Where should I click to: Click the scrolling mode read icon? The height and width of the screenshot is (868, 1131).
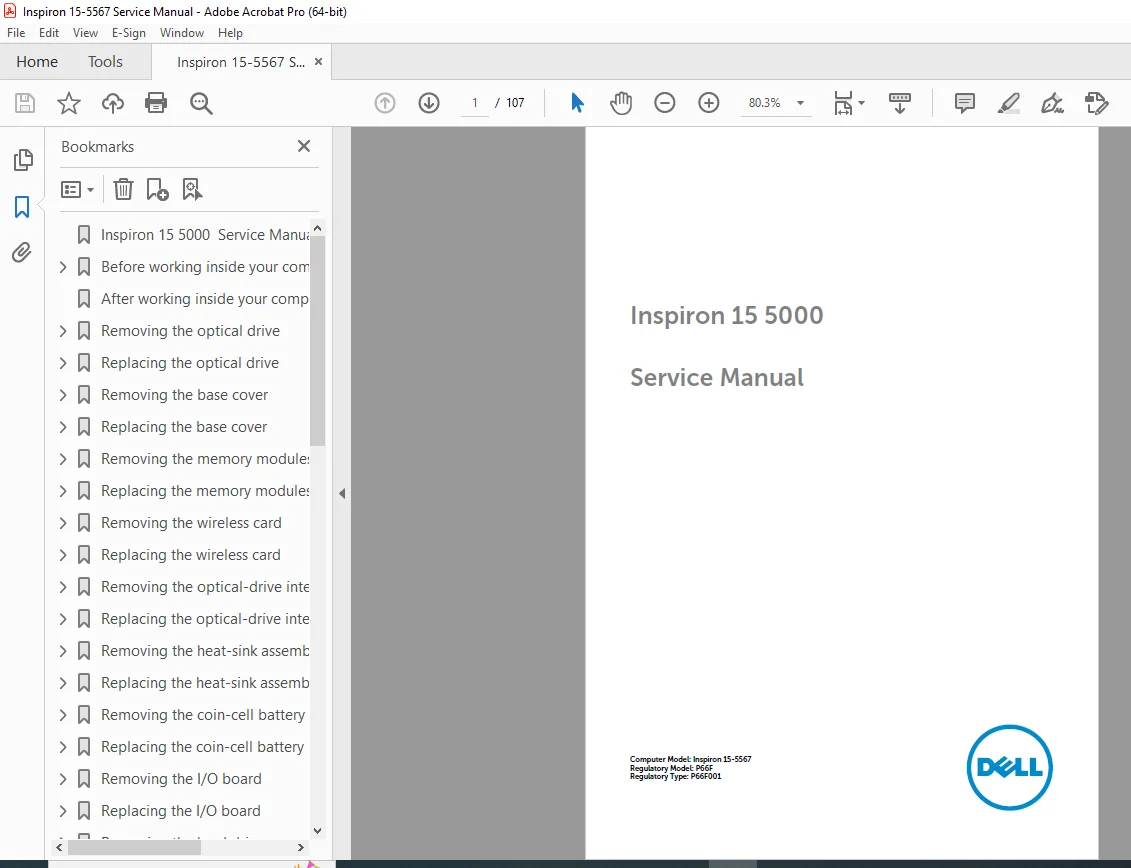(899, 103)
